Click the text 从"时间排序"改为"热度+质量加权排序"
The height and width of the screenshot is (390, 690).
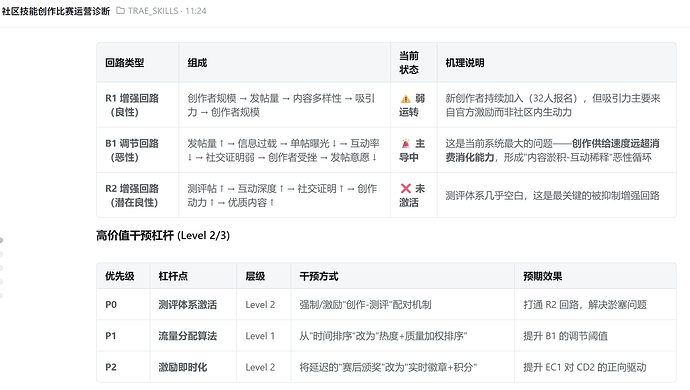(x=383, y=336)
